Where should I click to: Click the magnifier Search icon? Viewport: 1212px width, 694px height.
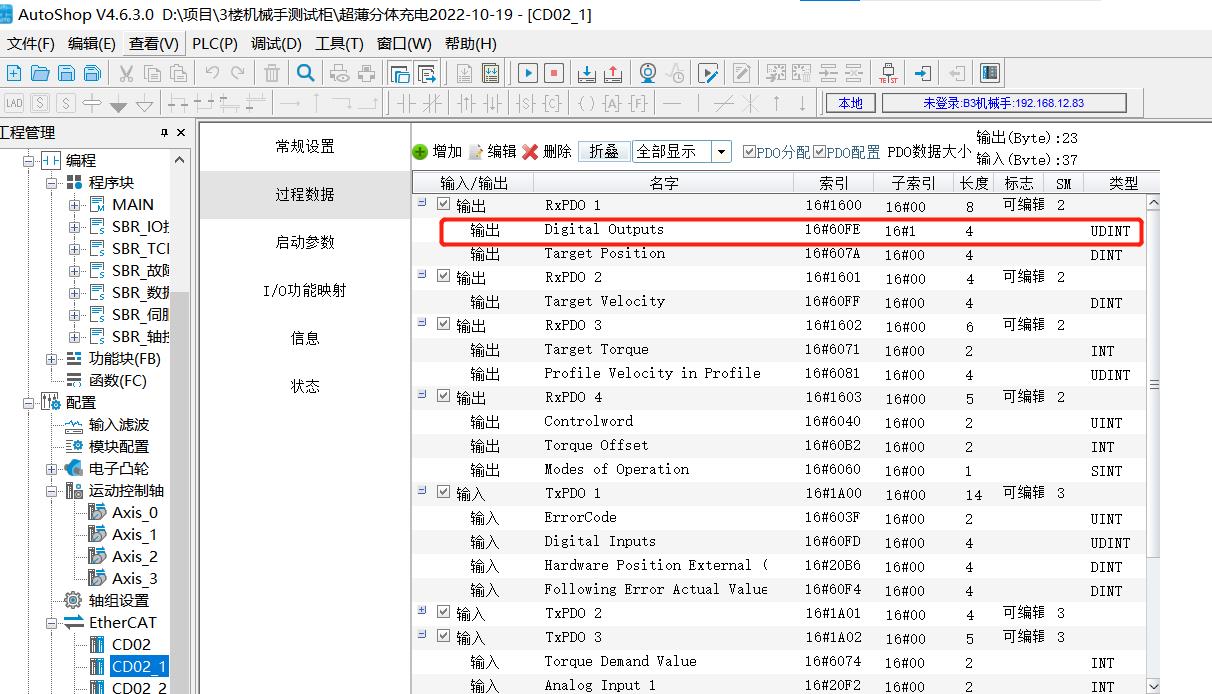(x=306, y=73)
